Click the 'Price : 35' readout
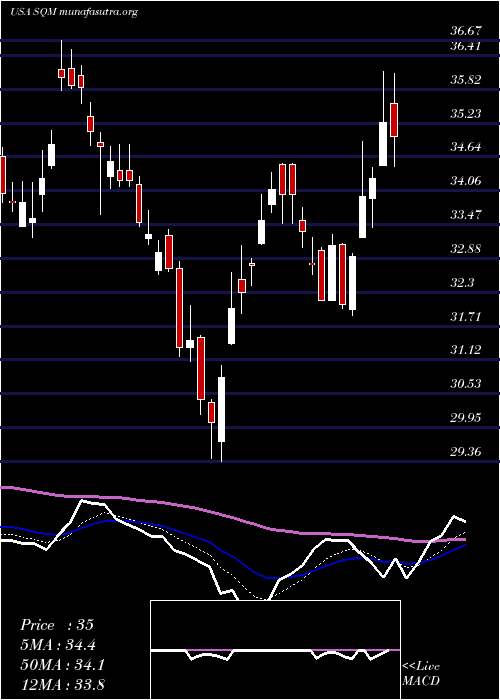Image resolution: width=500 pixels, height=700 pixels. point(57,625)
